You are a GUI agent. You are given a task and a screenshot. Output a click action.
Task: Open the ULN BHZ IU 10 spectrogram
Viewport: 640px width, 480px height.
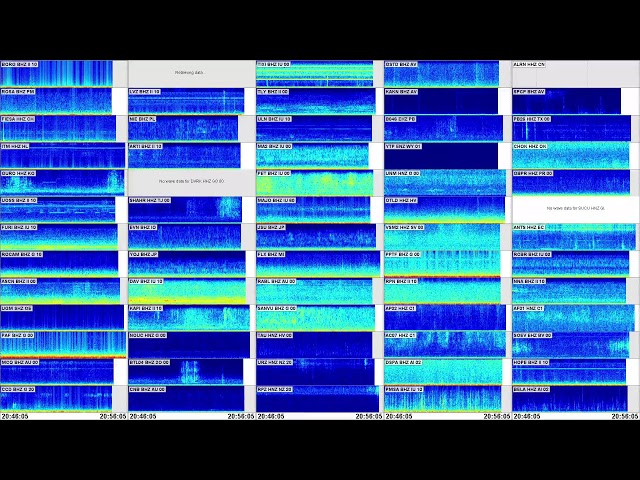pyautogui.click(x=314, y=128)
